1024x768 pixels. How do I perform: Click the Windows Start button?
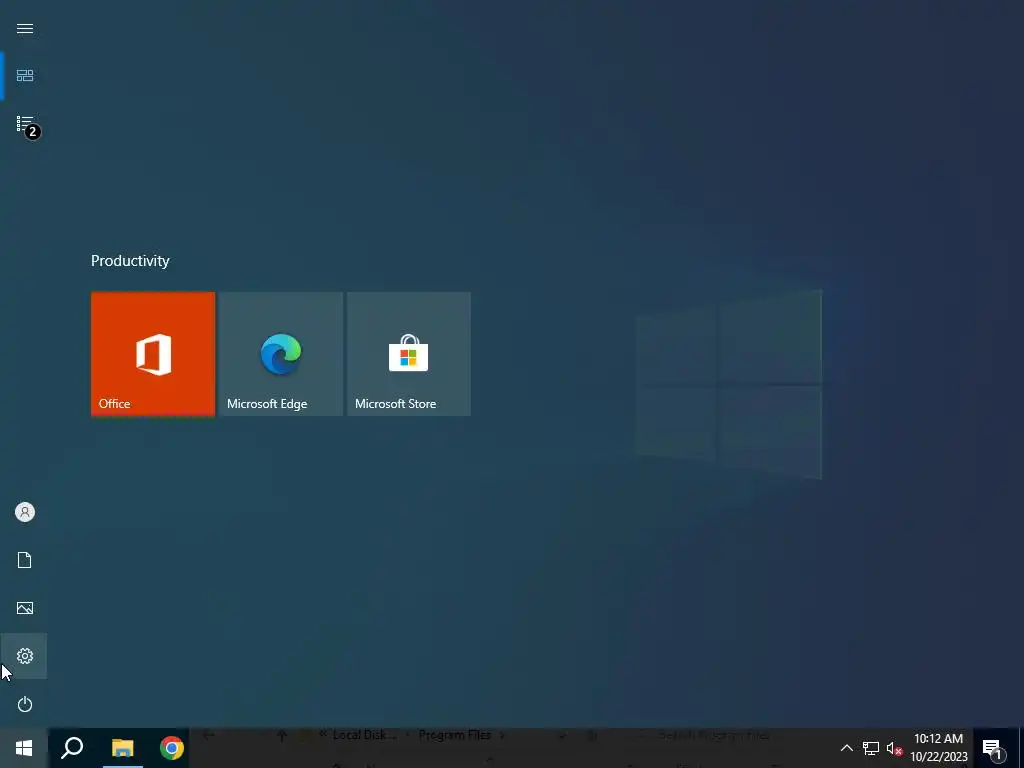[24, 748]
